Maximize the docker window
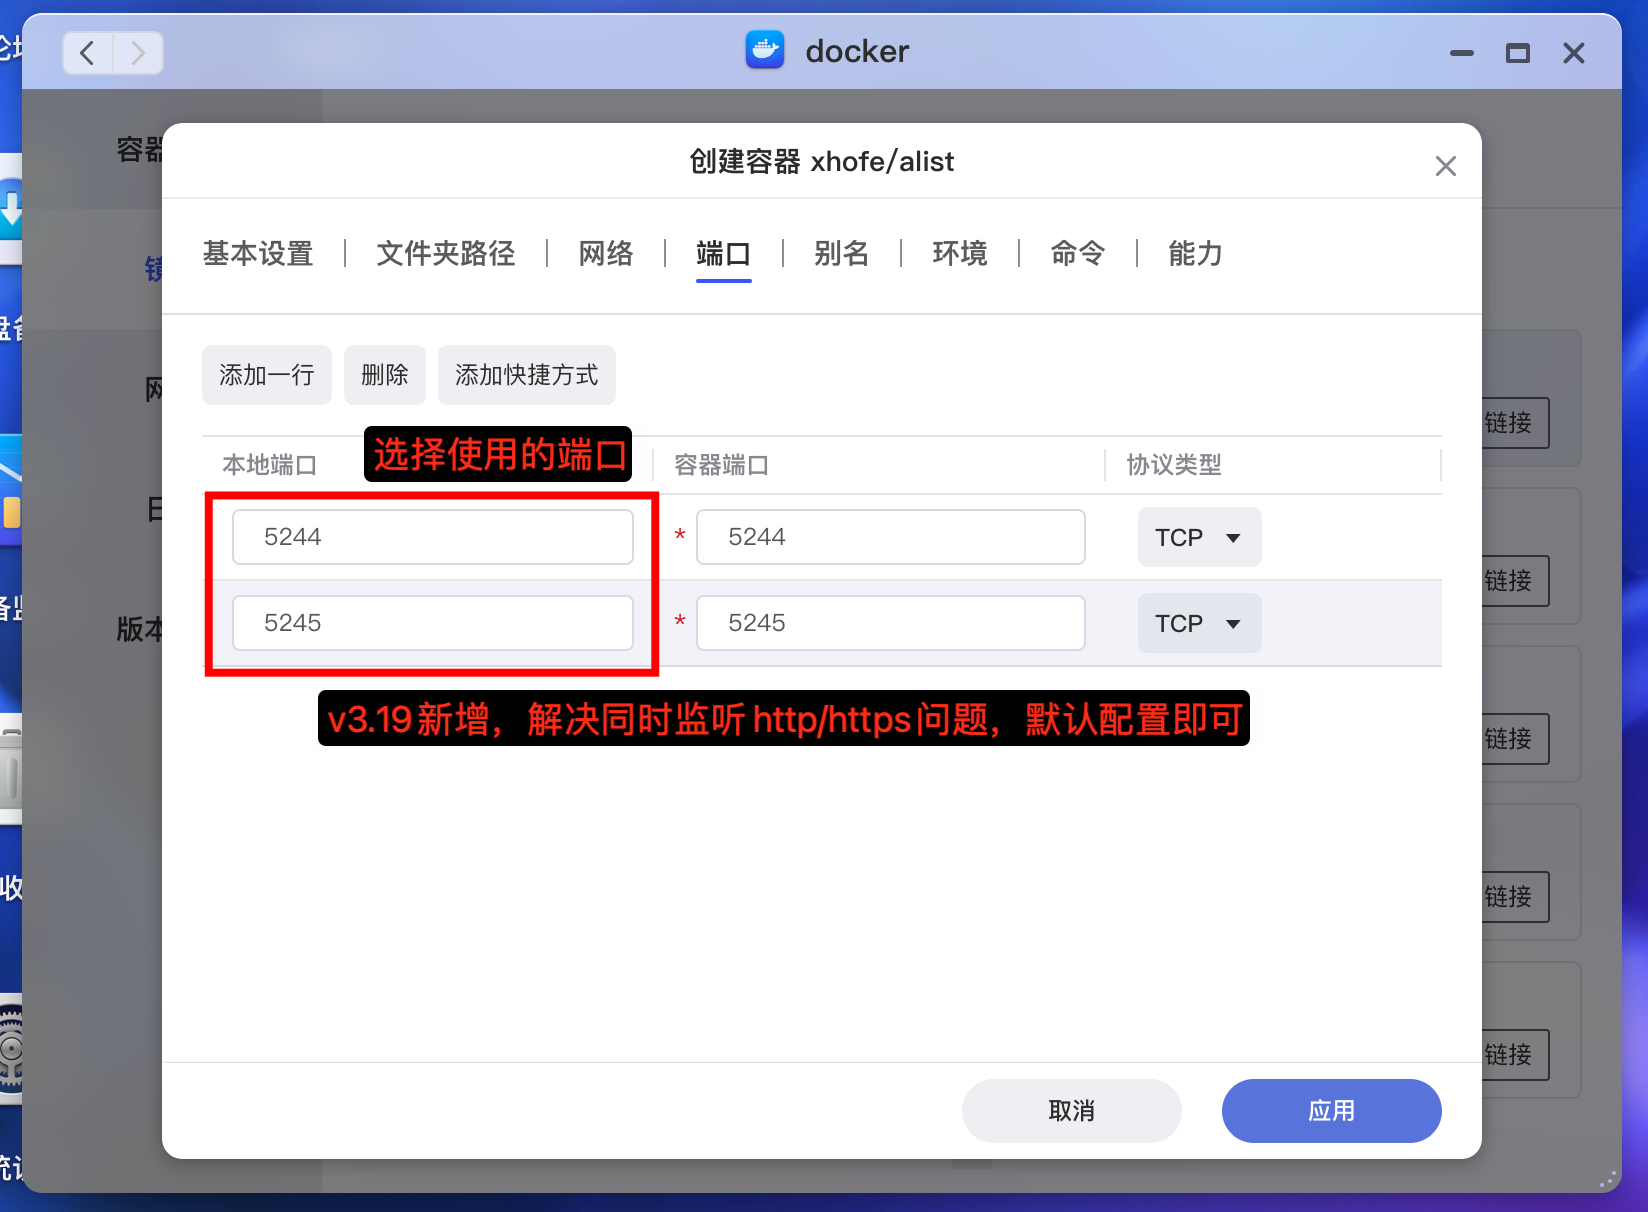The width and height of the screenshot is (1648, 1212). pos(1518,53)
